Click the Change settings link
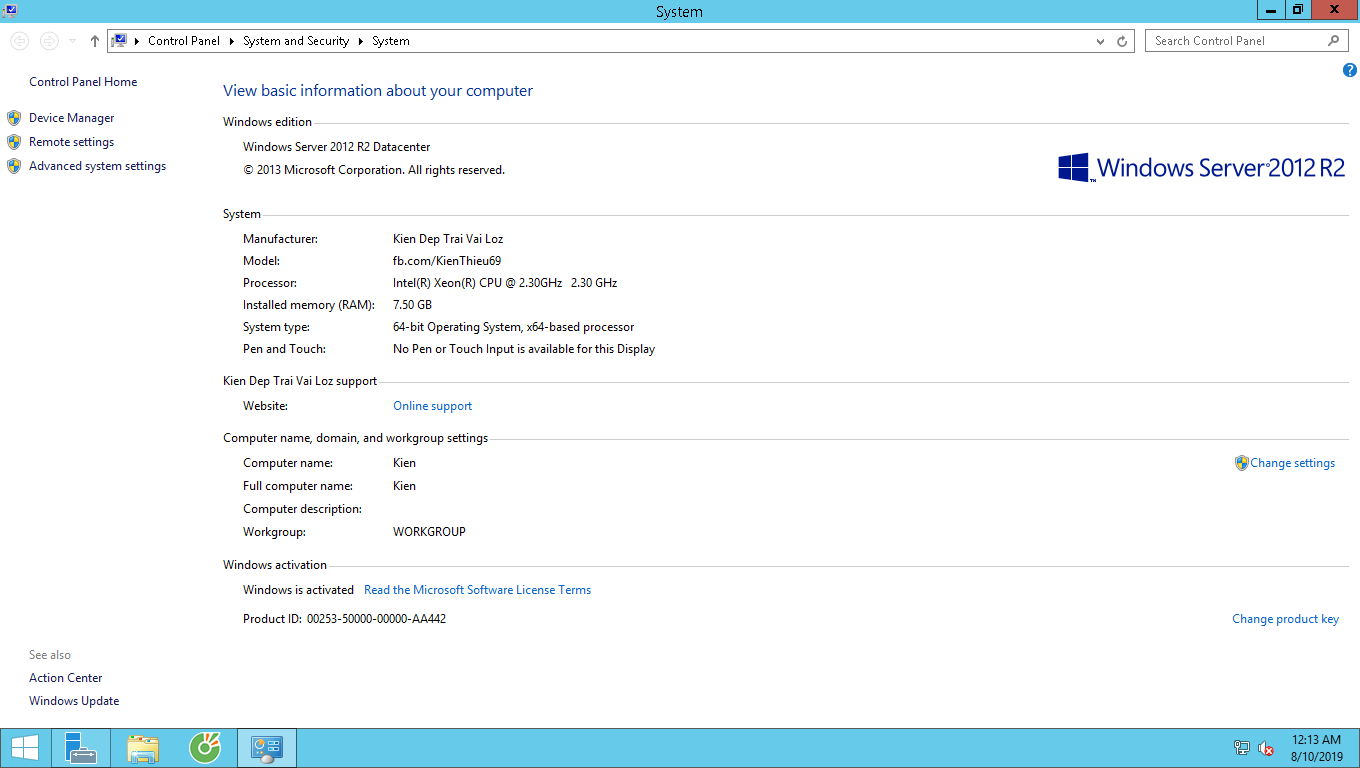 click(1292, 463)
